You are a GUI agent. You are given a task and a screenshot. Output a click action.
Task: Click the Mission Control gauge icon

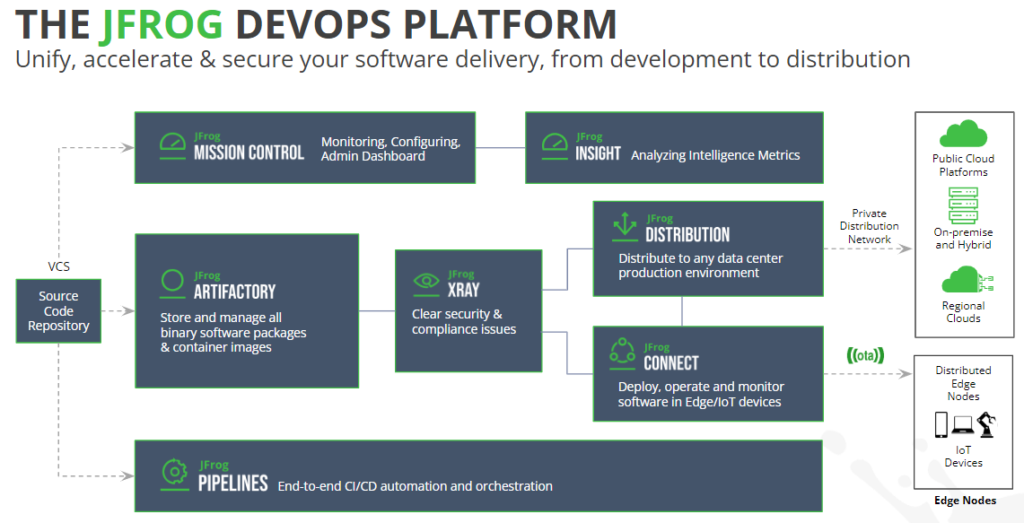173,146
